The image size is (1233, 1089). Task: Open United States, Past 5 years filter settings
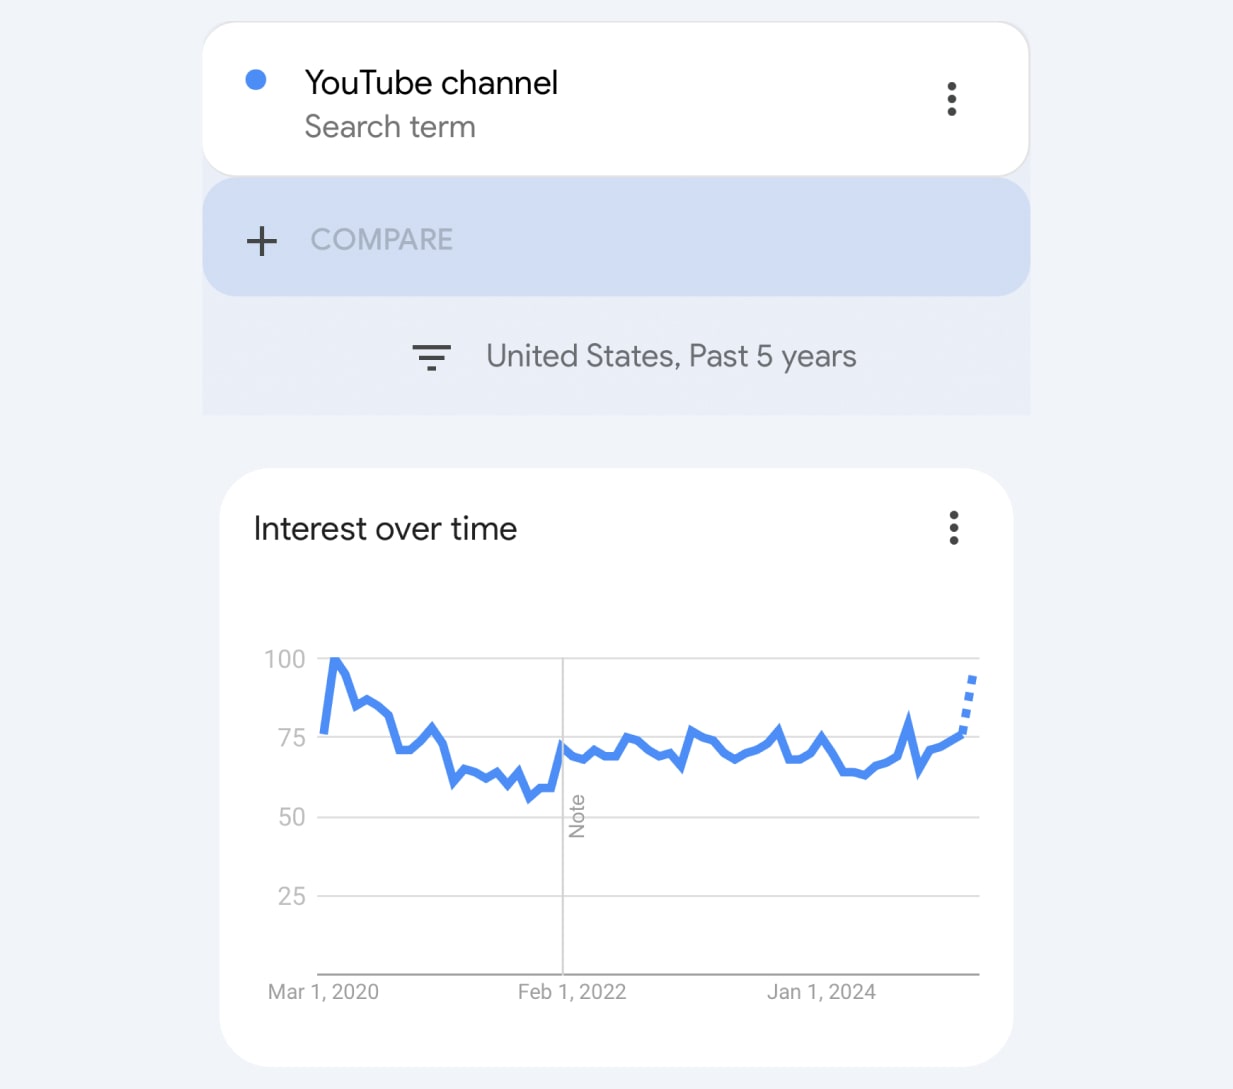[671, 356]
